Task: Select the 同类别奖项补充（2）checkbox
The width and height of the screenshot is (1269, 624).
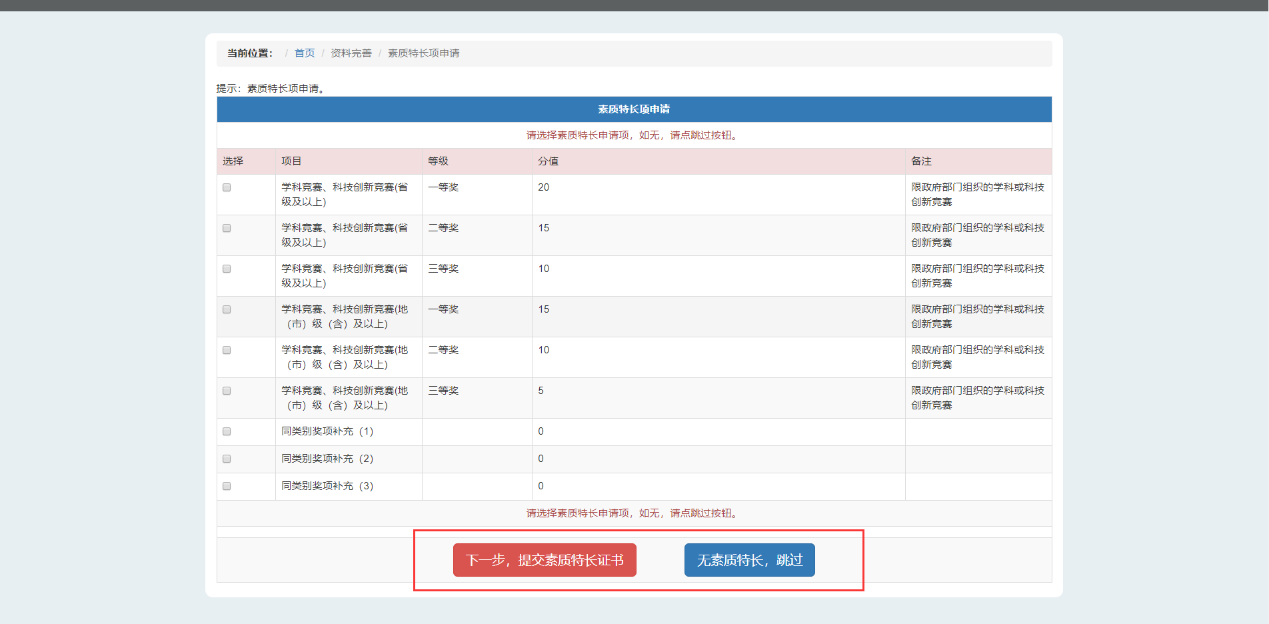Action: point(227,459)
